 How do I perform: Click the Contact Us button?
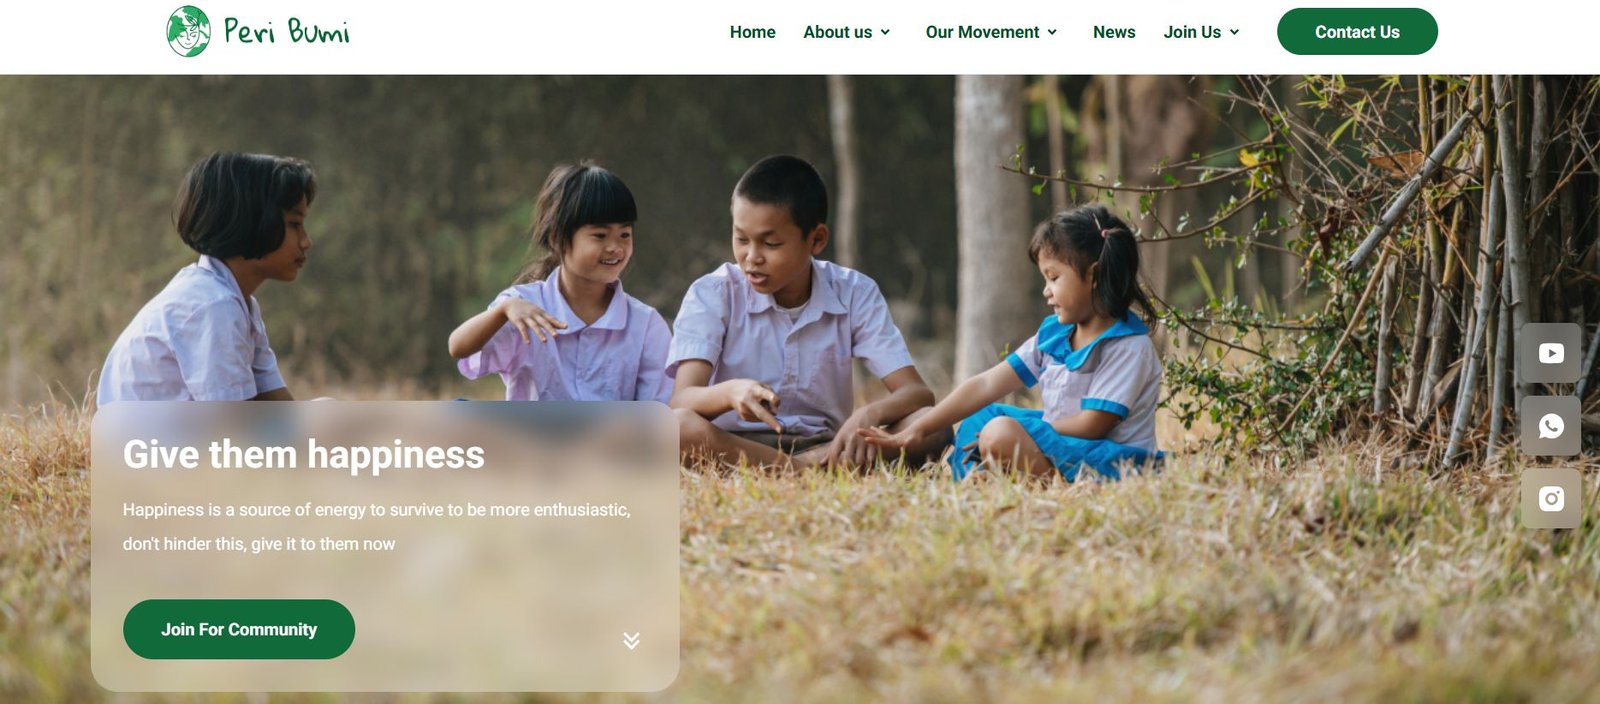click(1357, 32)
